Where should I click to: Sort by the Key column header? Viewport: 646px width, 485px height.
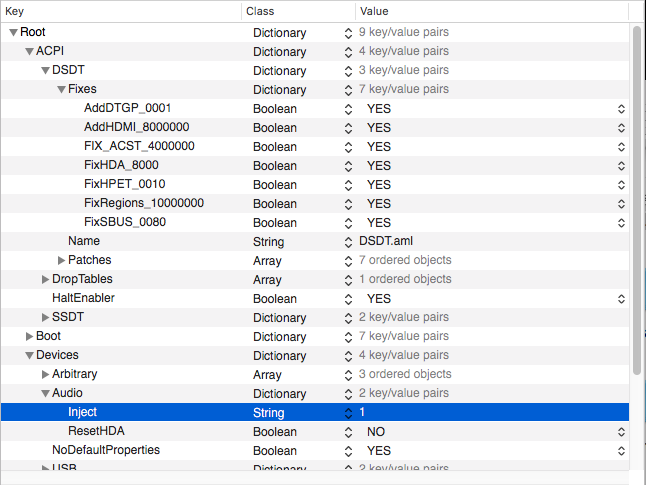(121, 11)
